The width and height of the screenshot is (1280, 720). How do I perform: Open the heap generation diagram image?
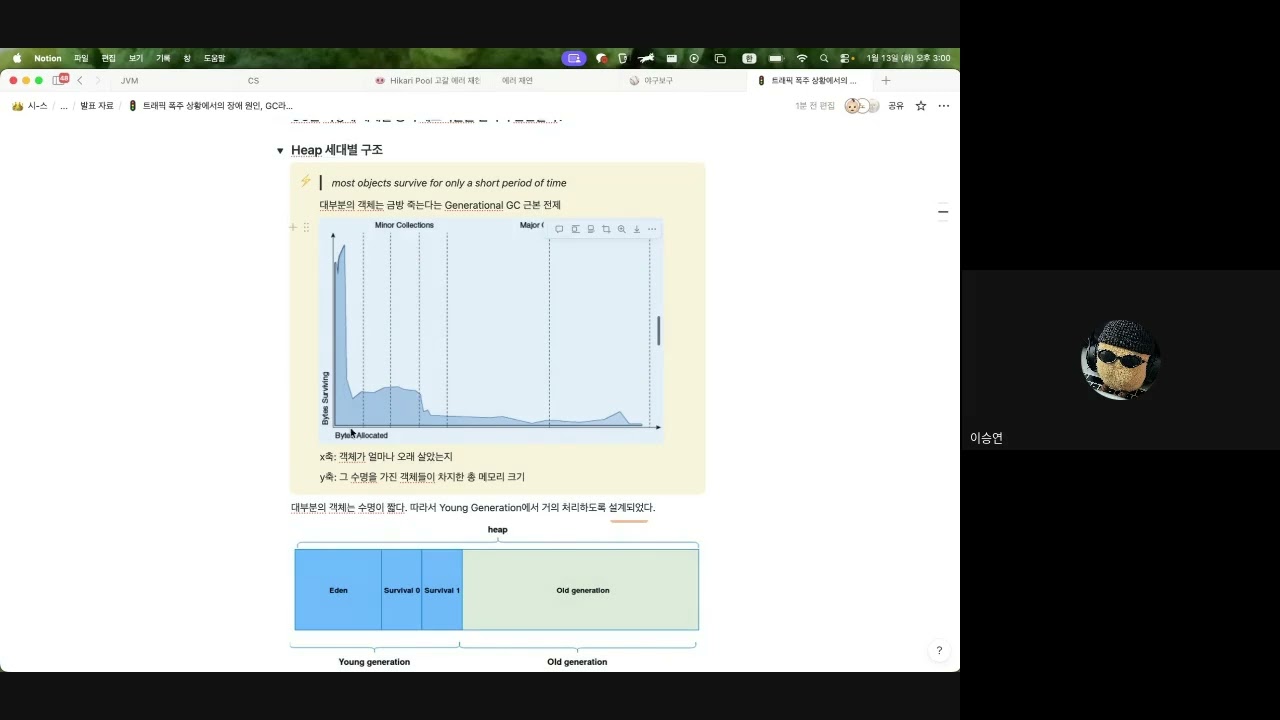coord(497,596)
